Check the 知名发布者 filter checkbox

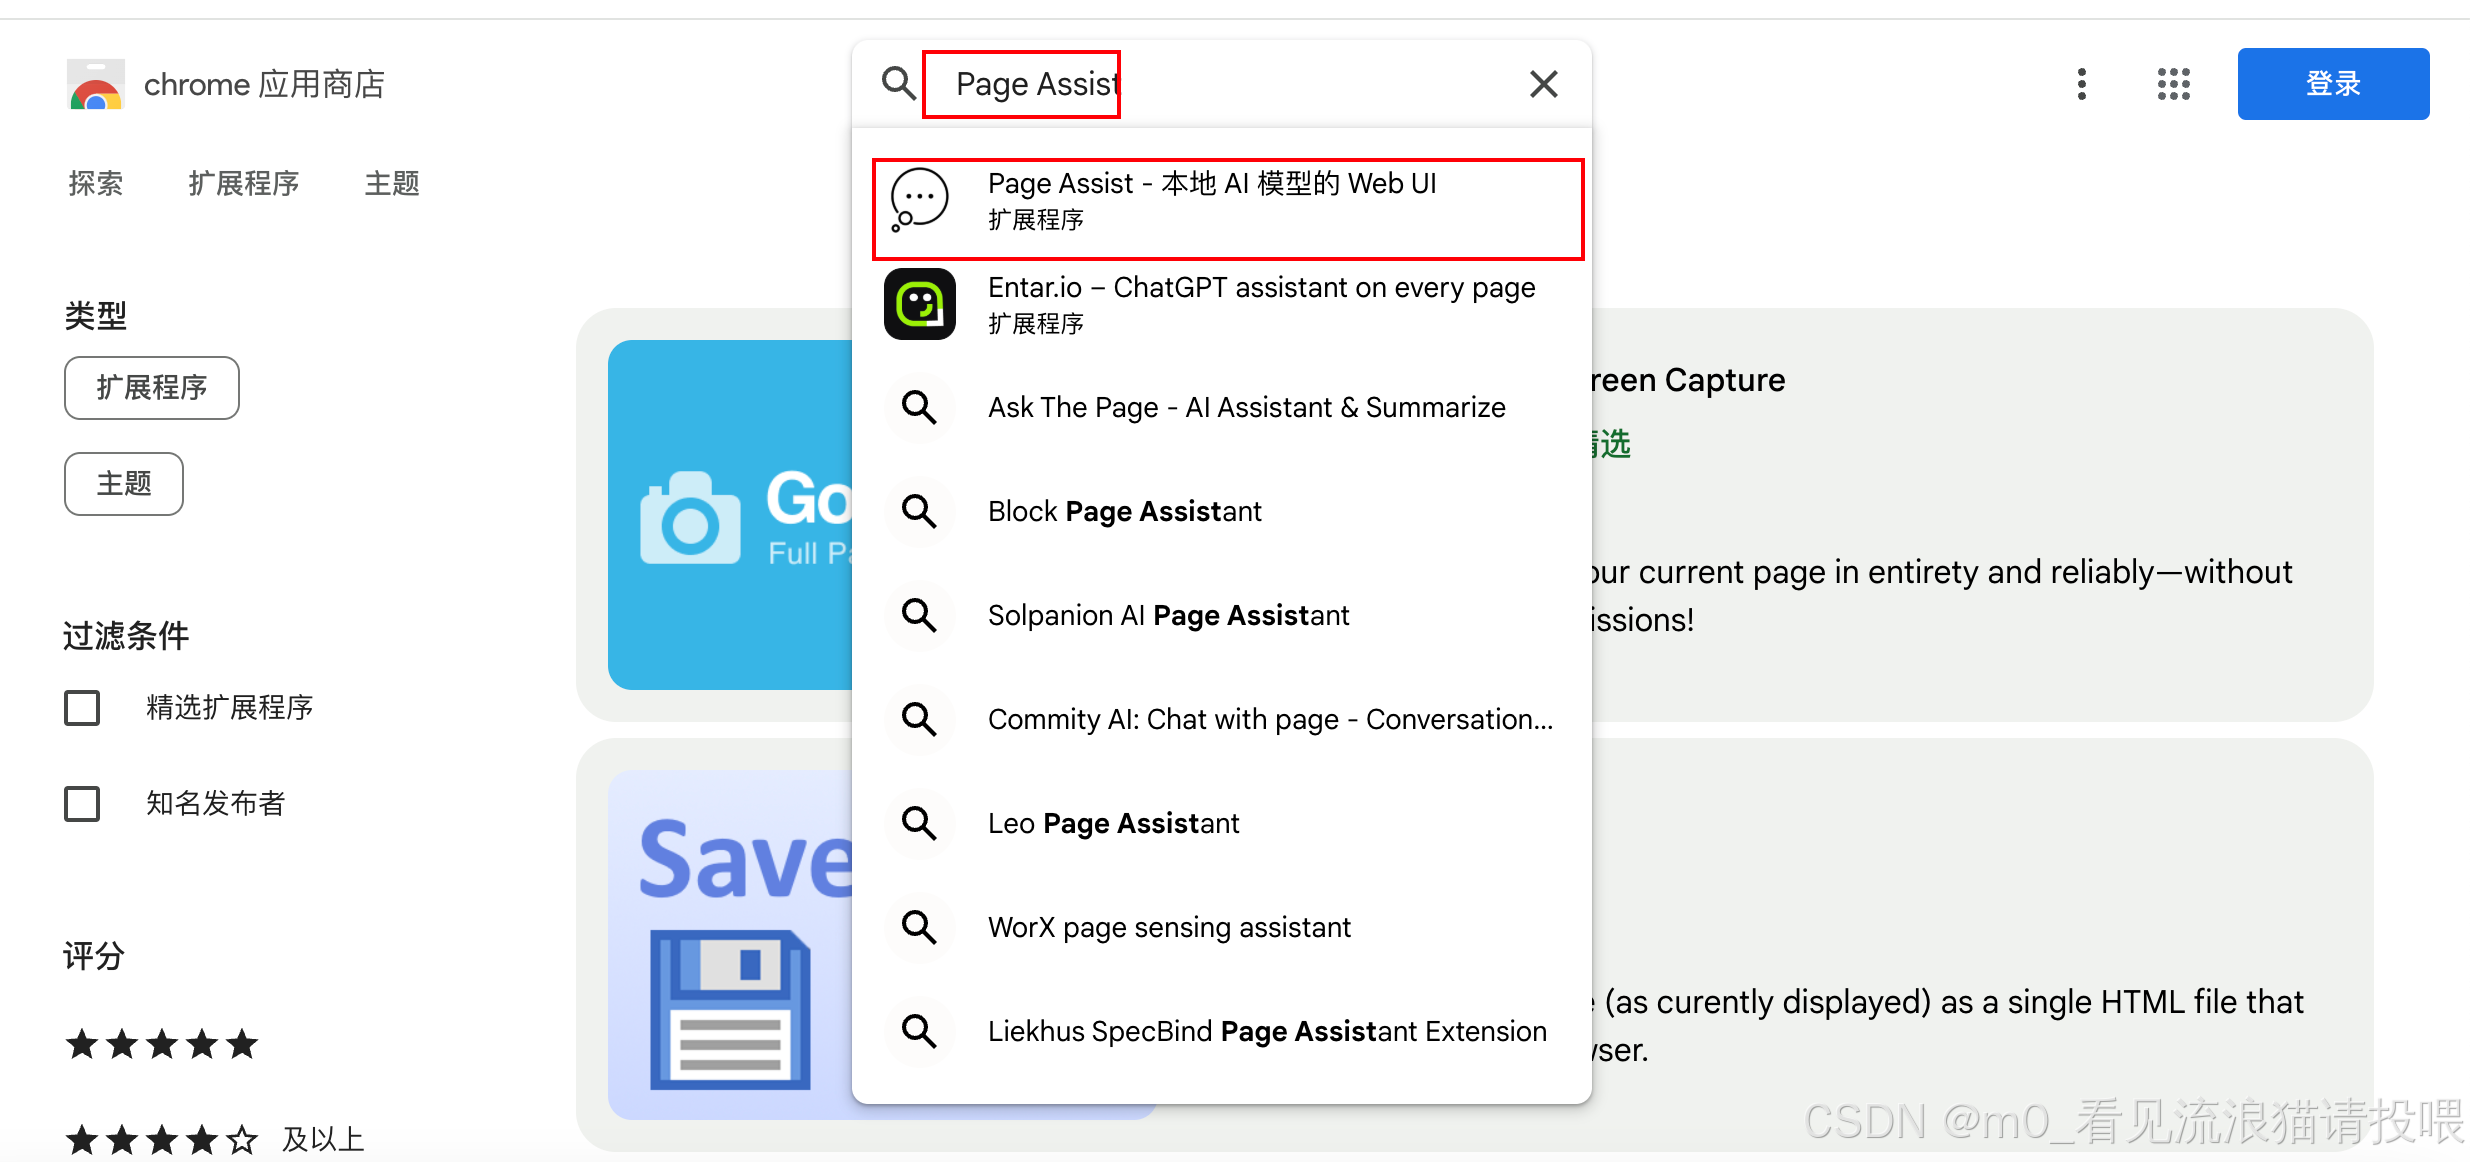coord(82,804)
